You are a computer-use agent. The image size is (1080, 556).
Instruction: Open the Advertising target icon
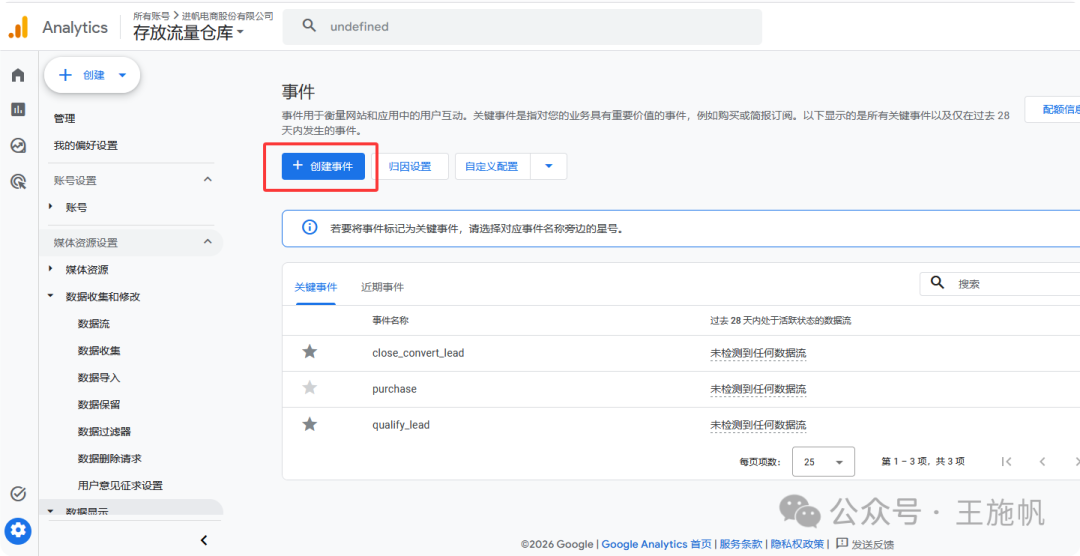click(18, 182)
